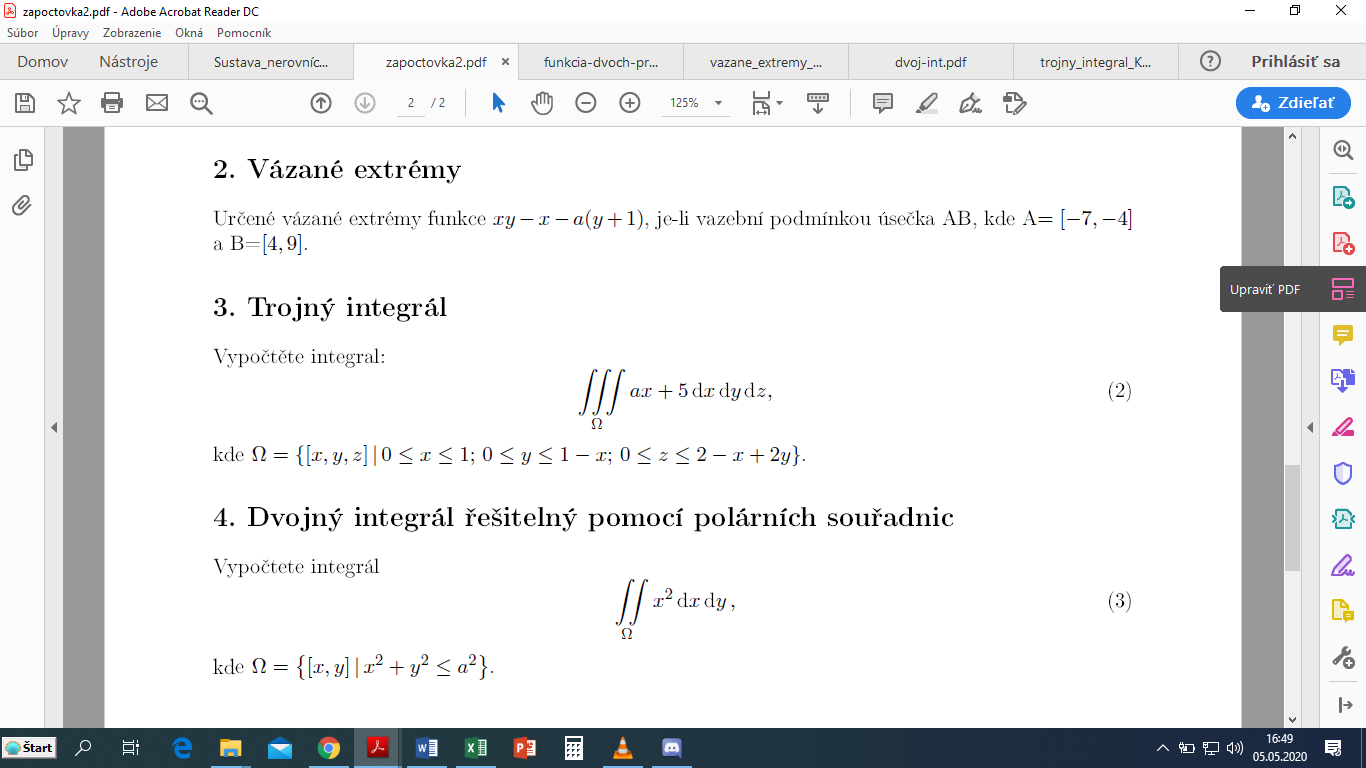Open the attachments paperclip panel
Viewport: 1366px width, 768px height.
22,206
